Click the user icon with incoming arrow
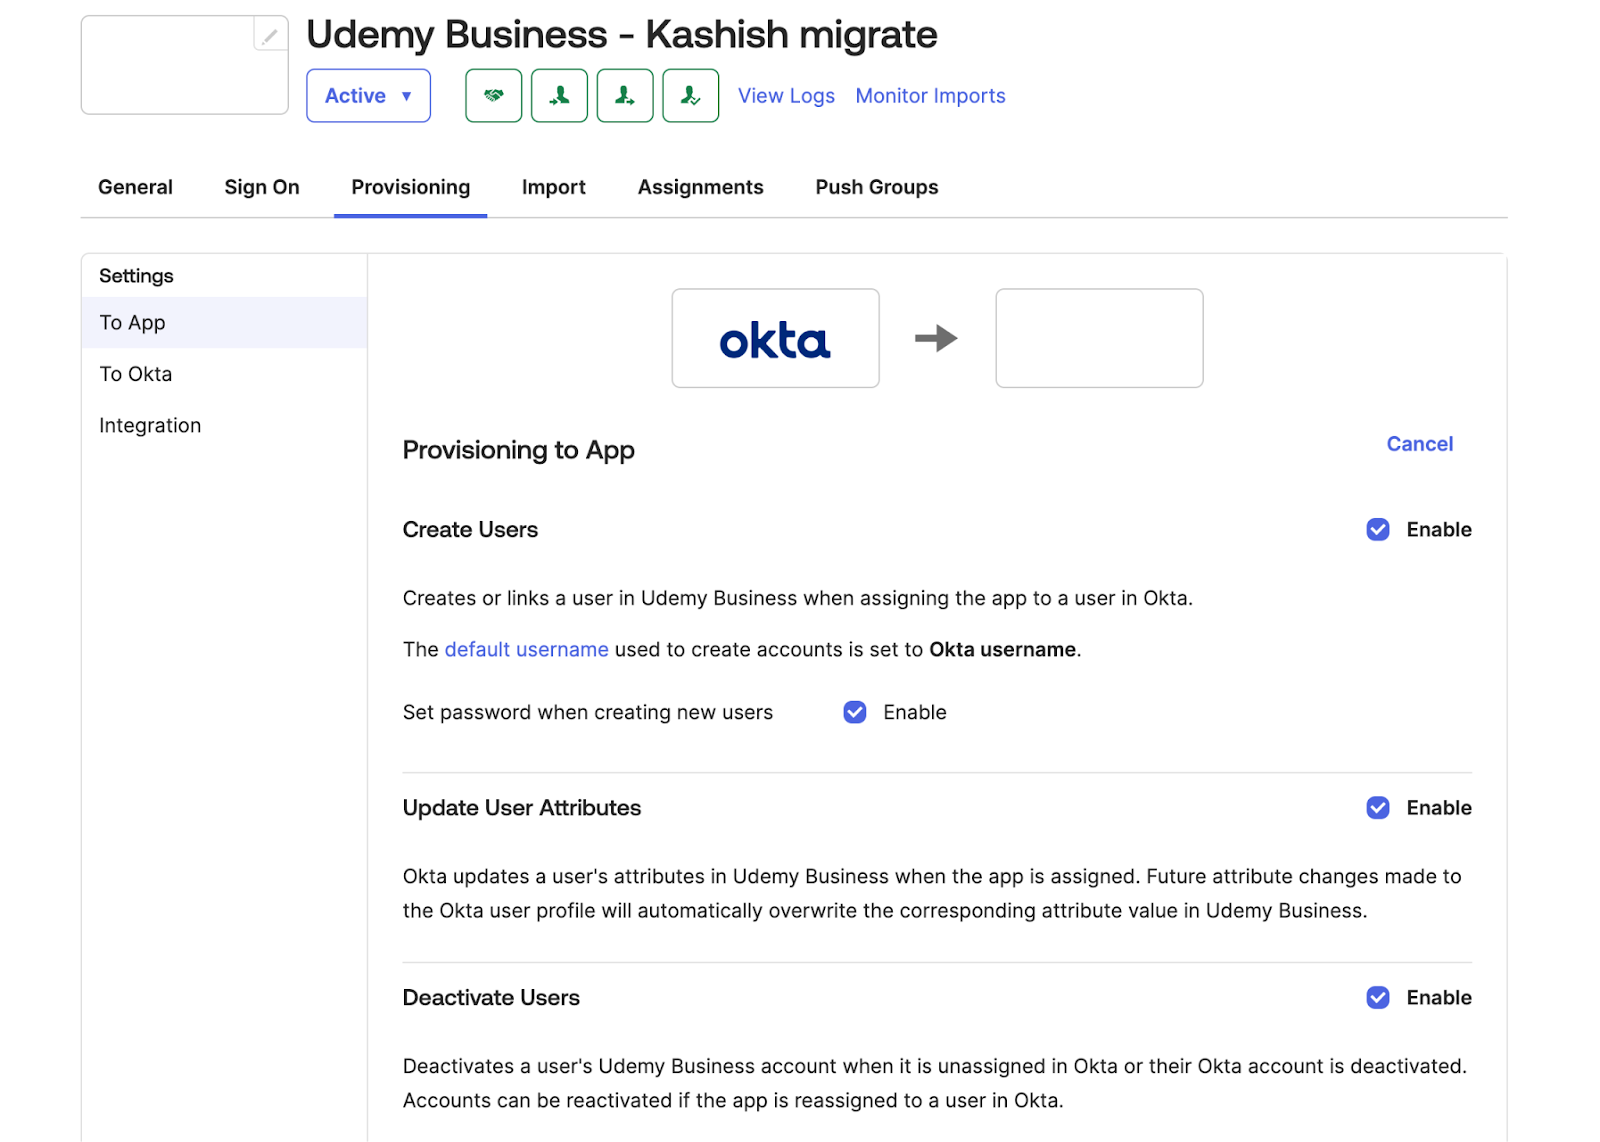This screenshot has width=1600, height=1142. tap(560, 96)
